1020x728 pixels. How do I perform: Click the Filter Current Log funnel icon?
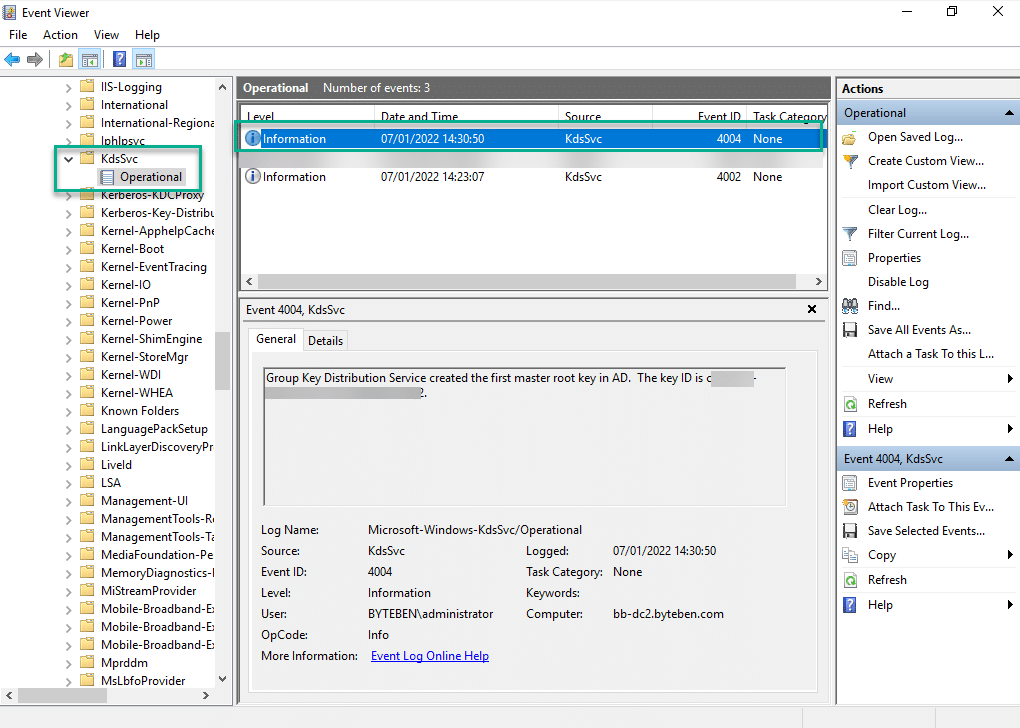click(x=850, y=234)
